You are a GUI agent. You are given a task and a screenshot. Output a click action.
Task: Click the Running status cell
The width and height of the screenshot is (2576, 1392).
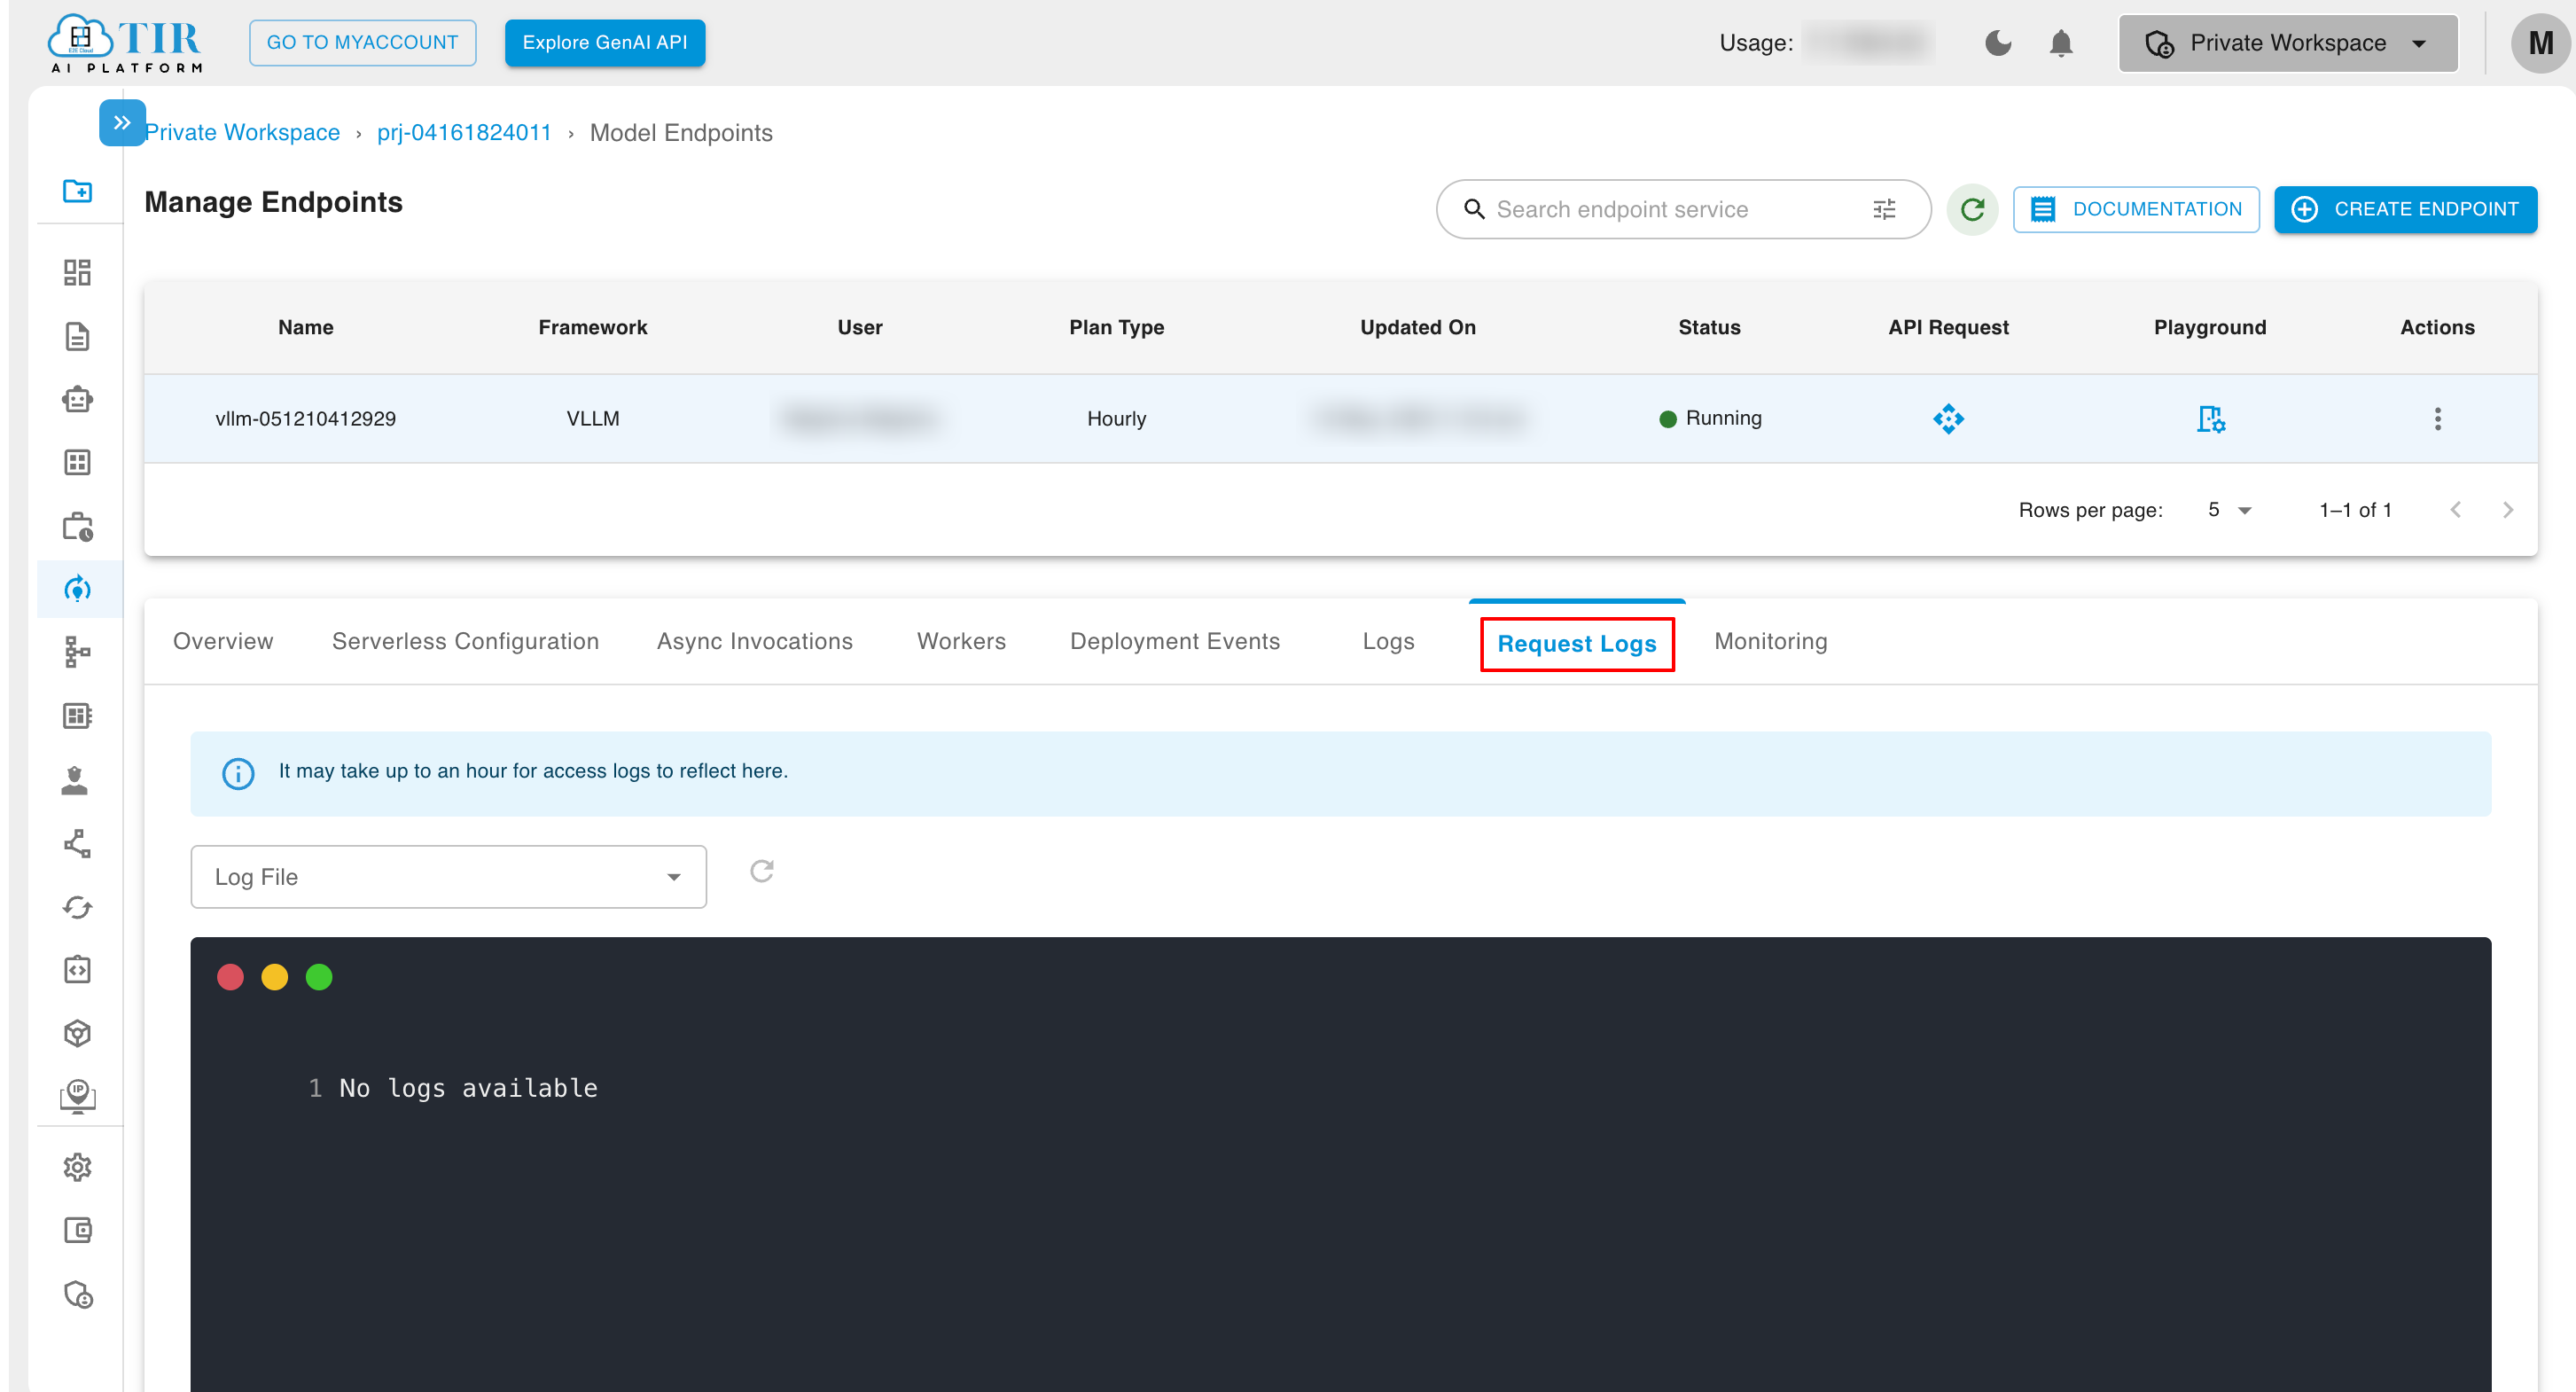pos(1710,418)
